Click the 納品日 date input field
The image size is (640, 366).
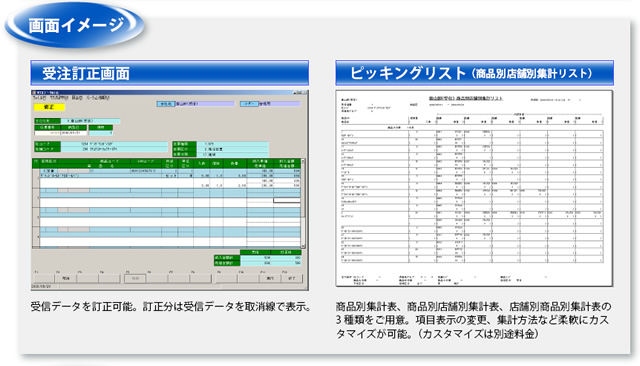[x=74, y=133]
